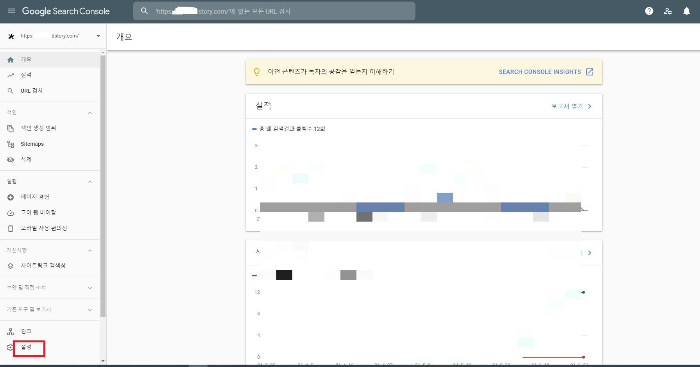This screenshot has height=367, width=700.
Task: Click the 페이지 경험 plus-circle icon
Action: [11, 197]
